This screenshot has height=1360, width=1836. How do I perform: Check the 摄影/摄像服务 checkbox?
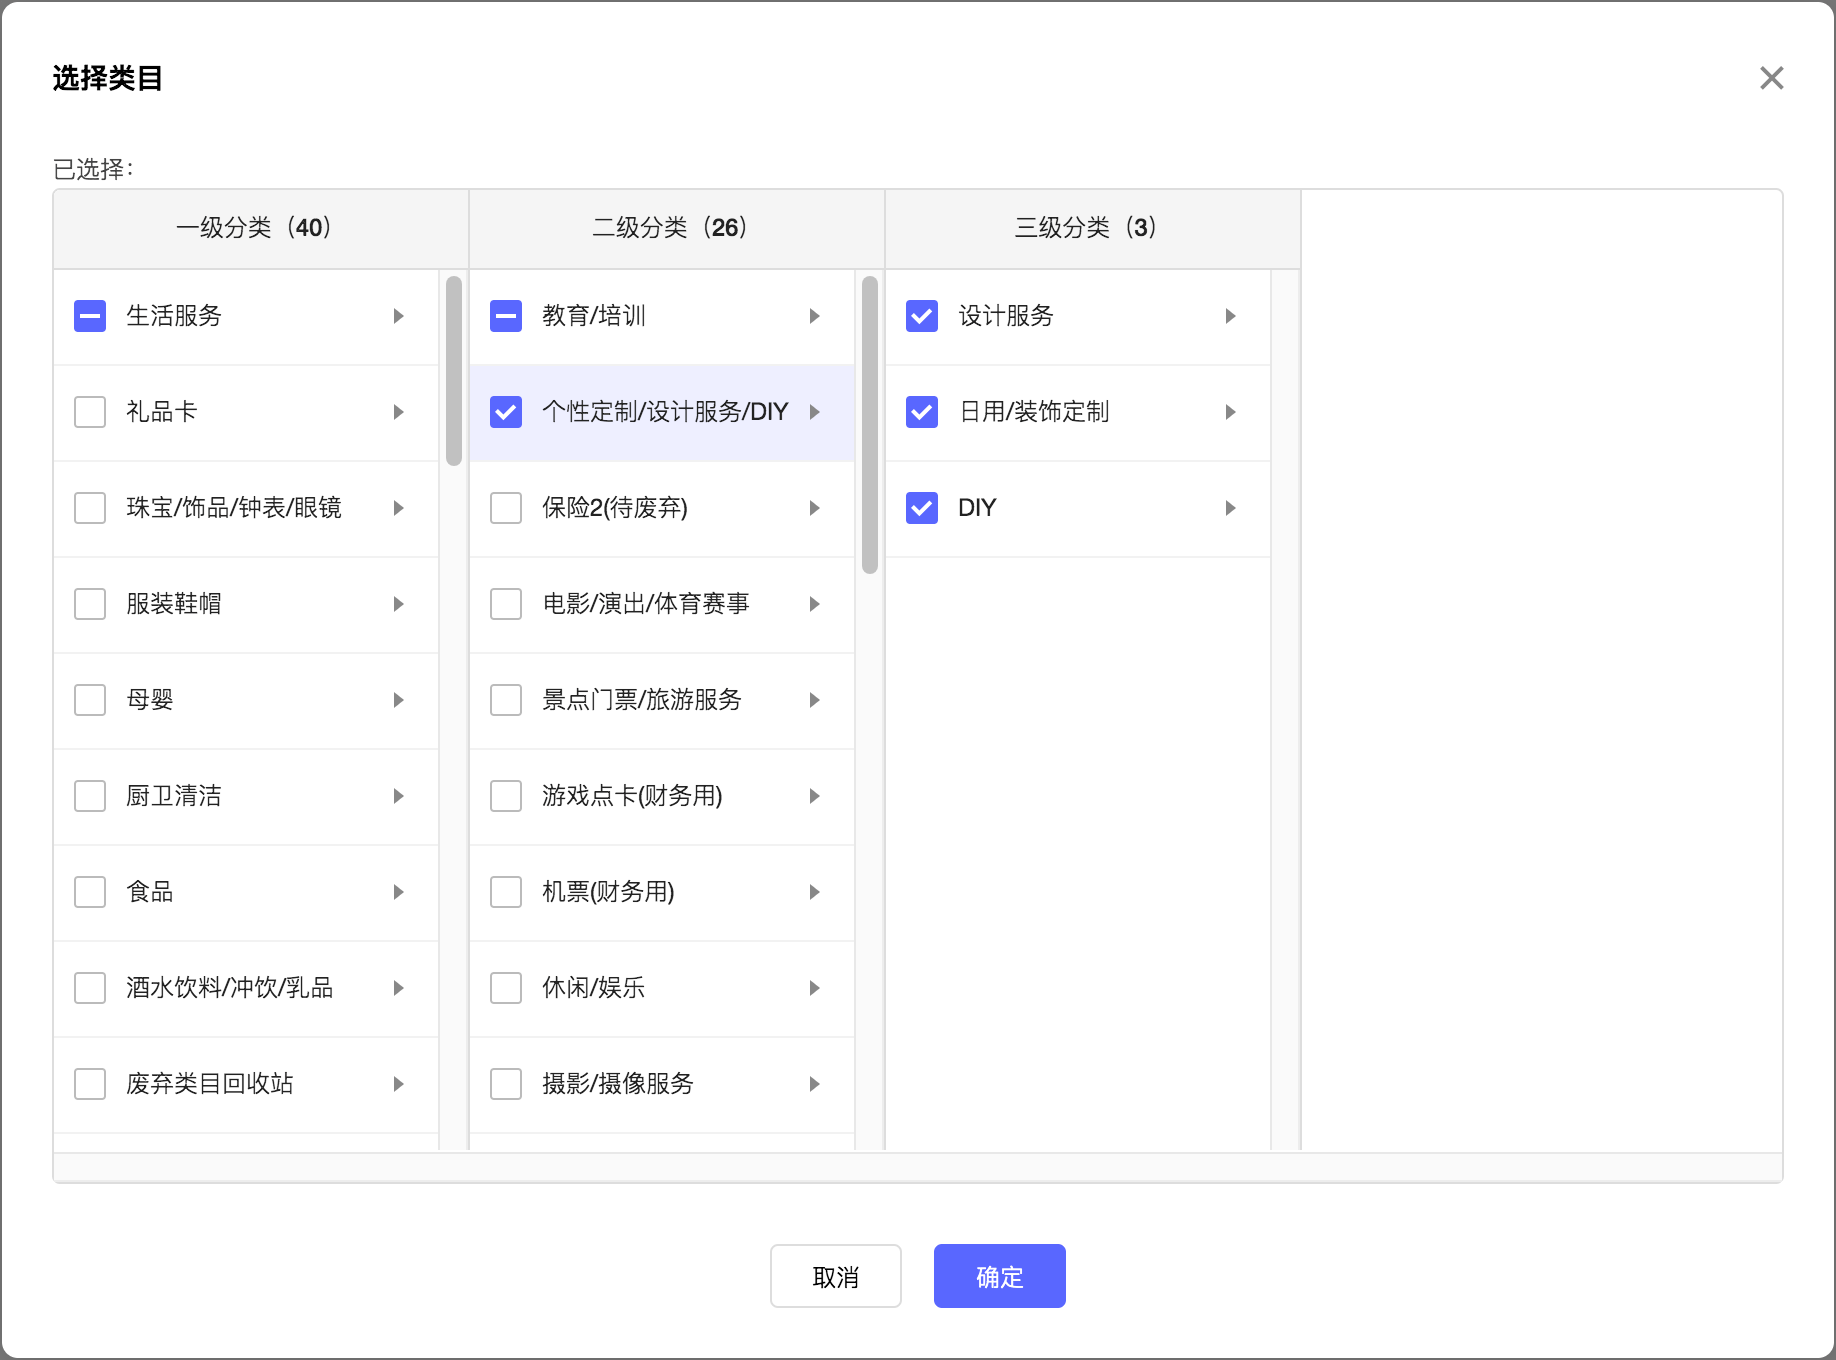pyautogui.click(x=506, y=1084)
